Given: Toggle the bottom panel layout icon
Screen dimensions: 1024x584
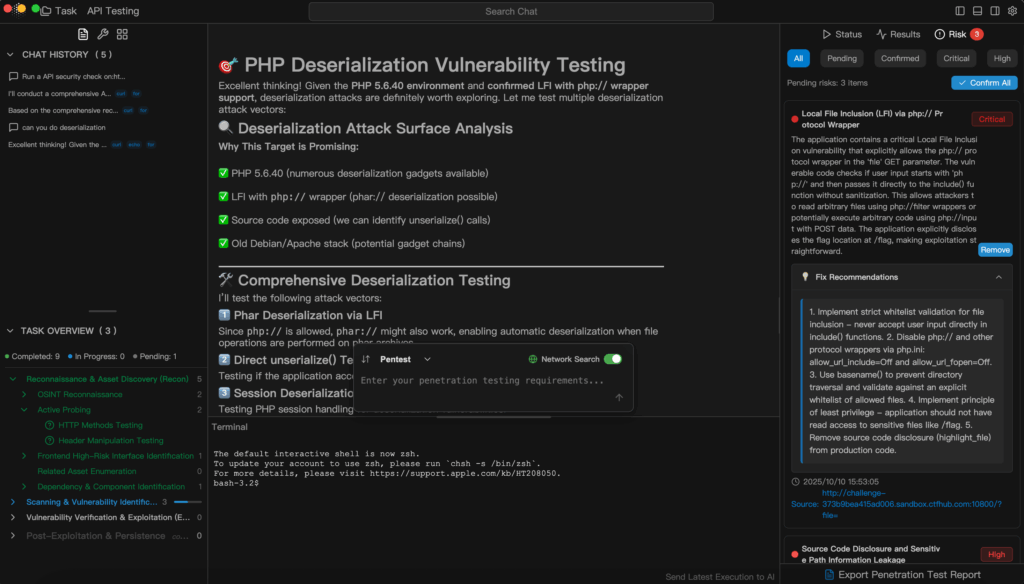Looking at the screenshot, I should click(x=978, y=11).
